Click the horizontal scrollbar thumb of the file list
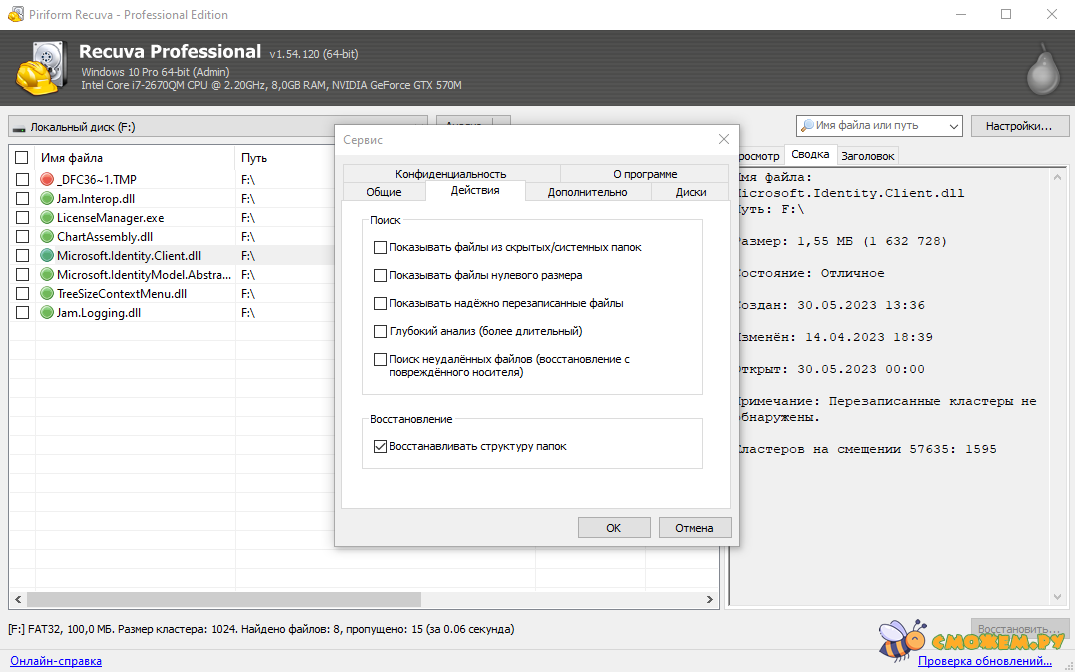1075x672 pixels. point(224,599)
